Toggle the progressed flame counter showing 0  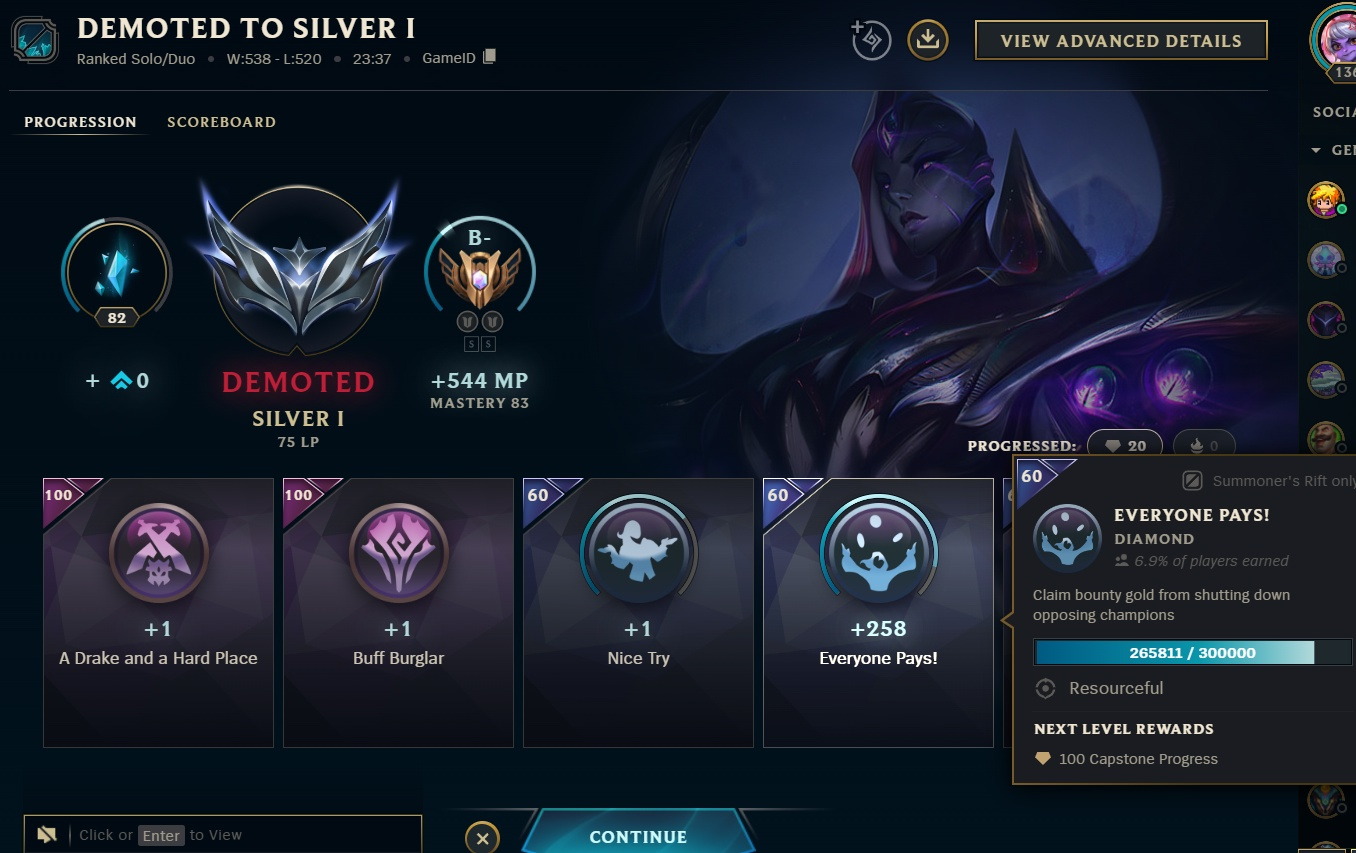point(1203,446)
